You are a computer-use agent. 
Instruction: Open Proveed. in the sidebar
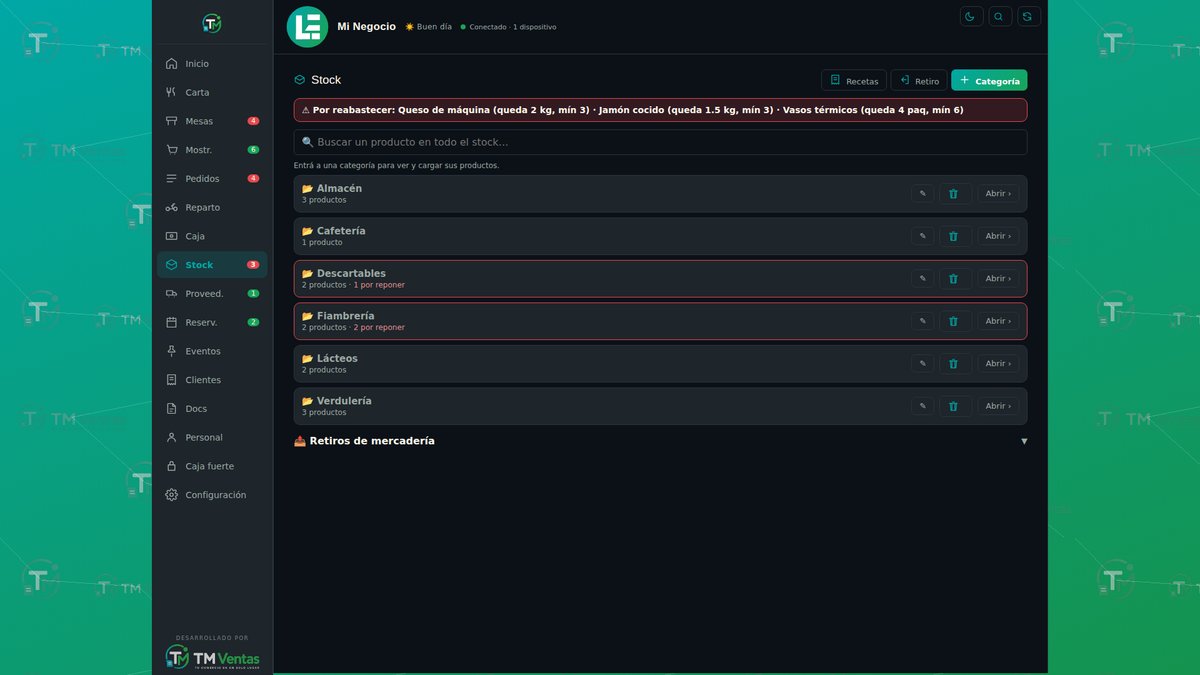click(212, 294)
